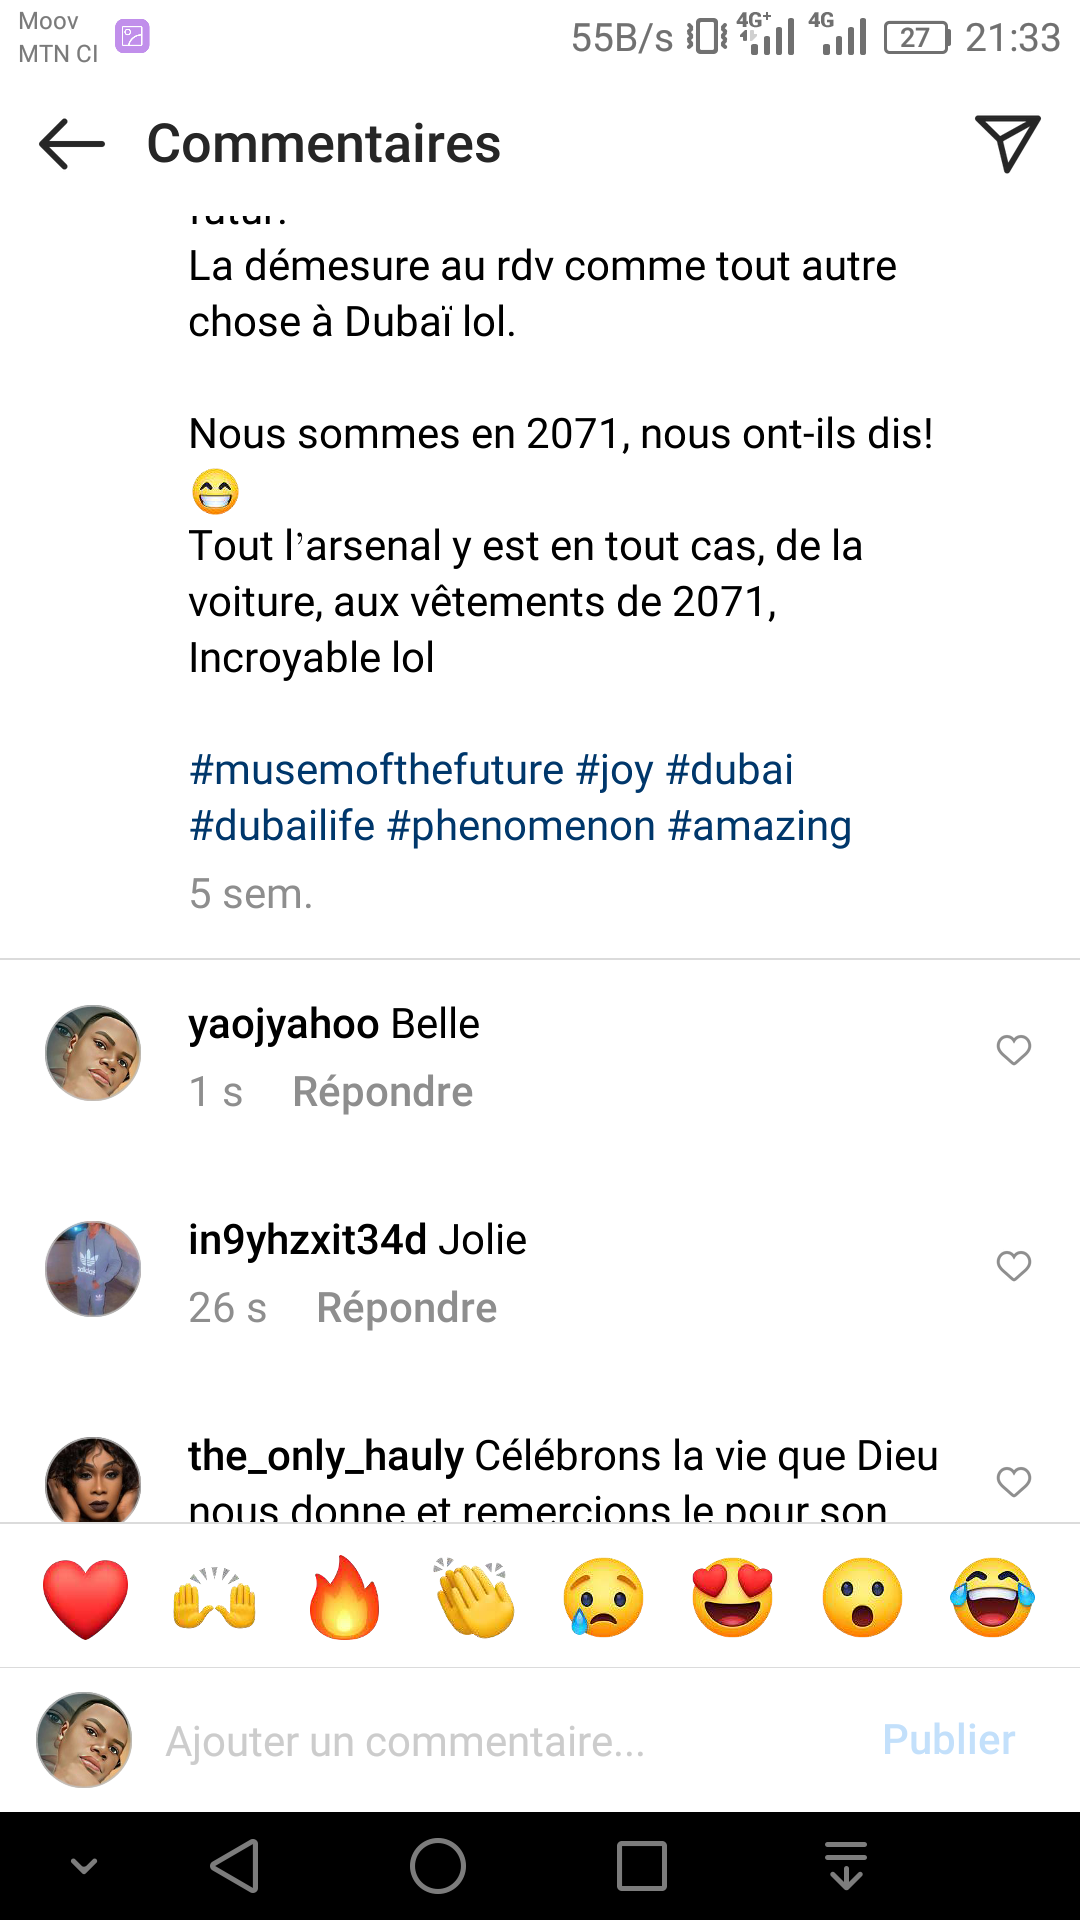
Task: Open the #dubailife hashtag
Action: (x=282, y=826)
